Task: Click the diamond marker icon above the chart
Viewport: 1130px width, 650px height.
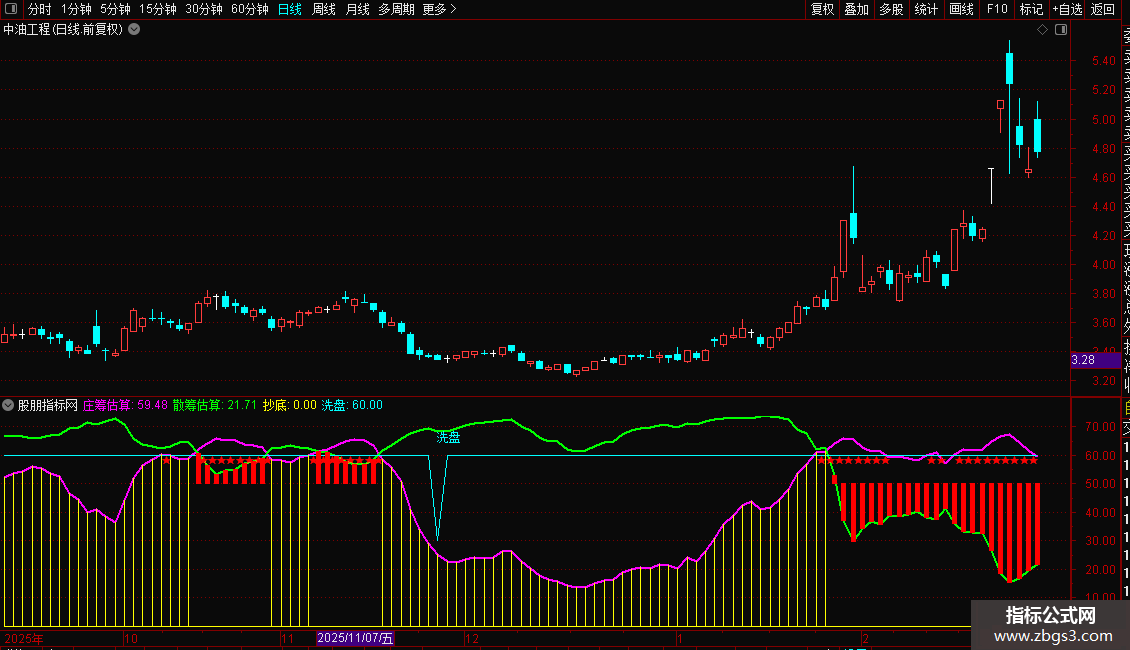Action: (1042, 30)
